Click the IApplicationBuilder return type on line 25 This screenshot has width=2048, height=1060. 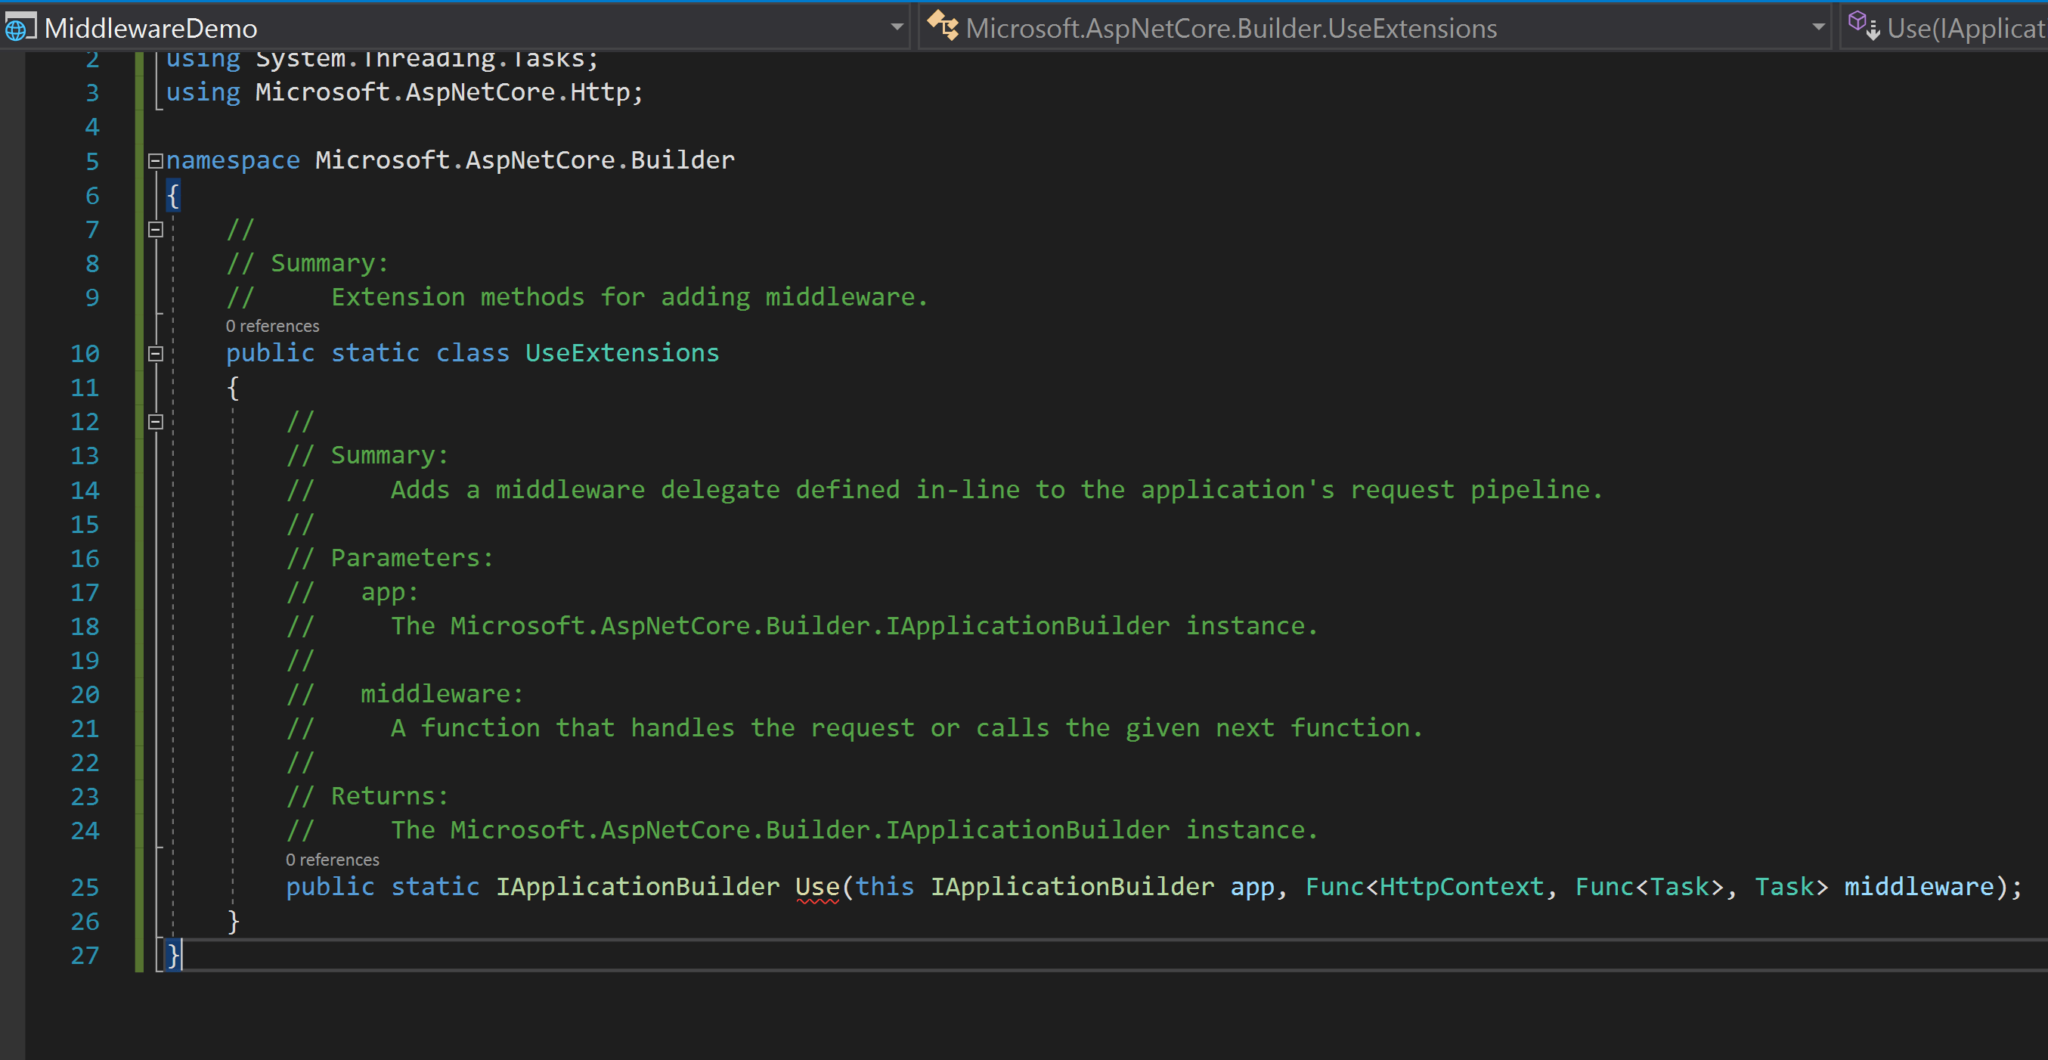[x=637, y=886]
